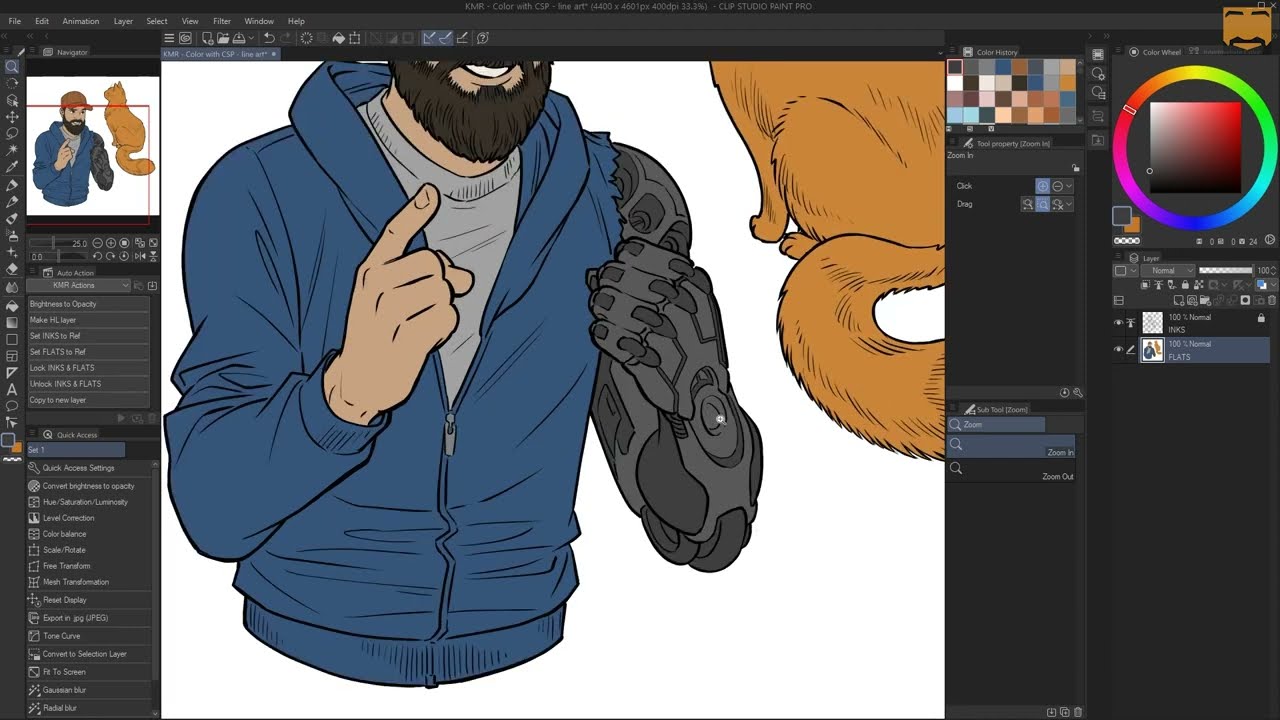The height and width of the screenshot is (720, 1280).
Task: Select the Eyedropper tool
Action: pos(12,166)
